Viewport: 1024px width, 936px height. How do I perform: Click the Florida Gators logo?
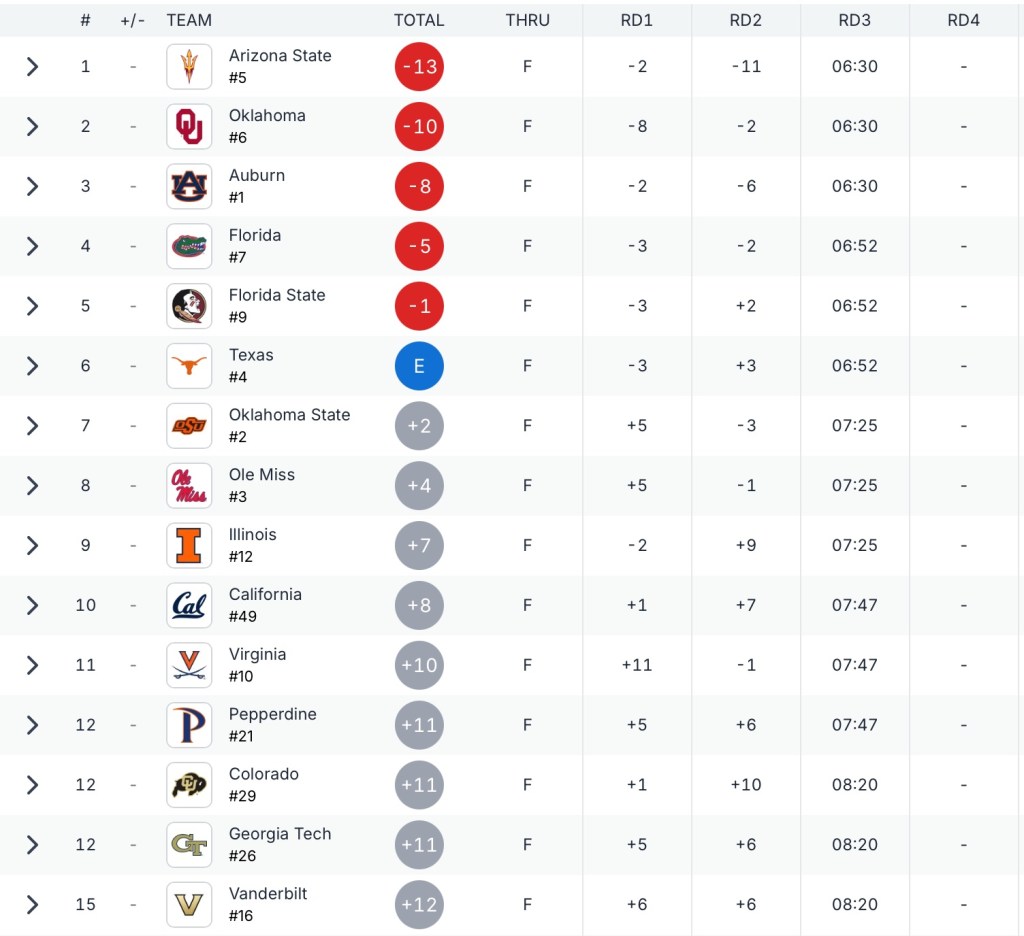(x=189, y=246)
